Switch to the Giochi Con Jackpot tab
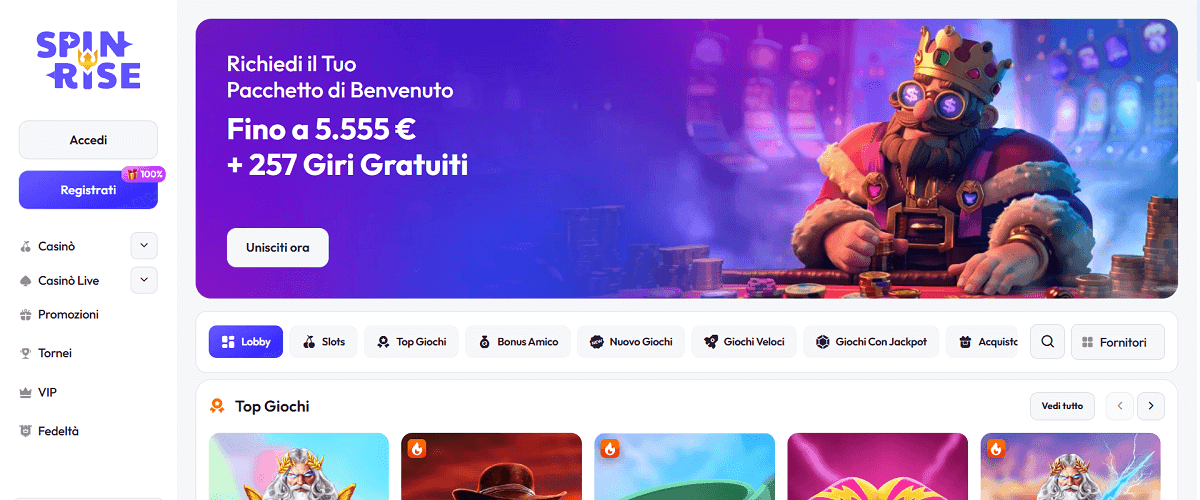Image resolution: width=1200 pixels, height=500 pixels. [x=871, y=341]
